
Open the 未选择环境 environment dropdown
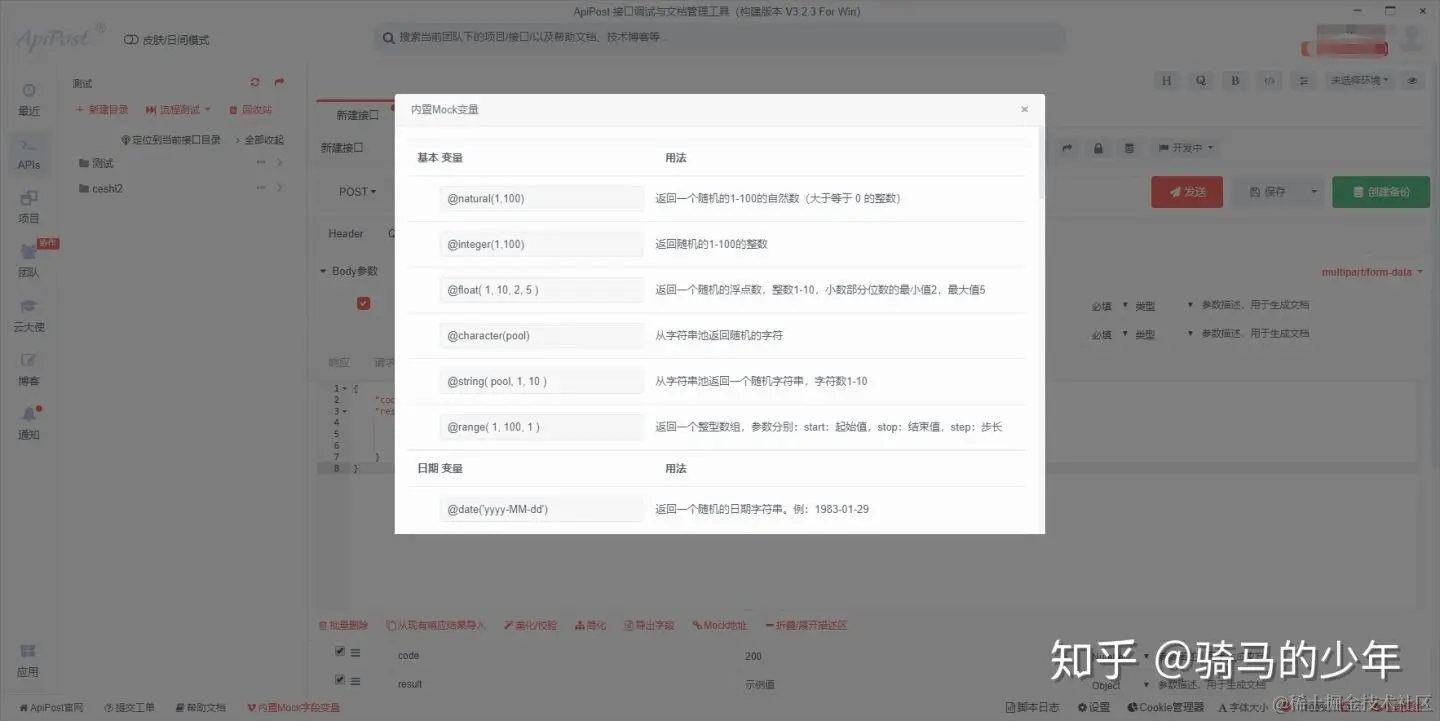(x=1360, y=81)
